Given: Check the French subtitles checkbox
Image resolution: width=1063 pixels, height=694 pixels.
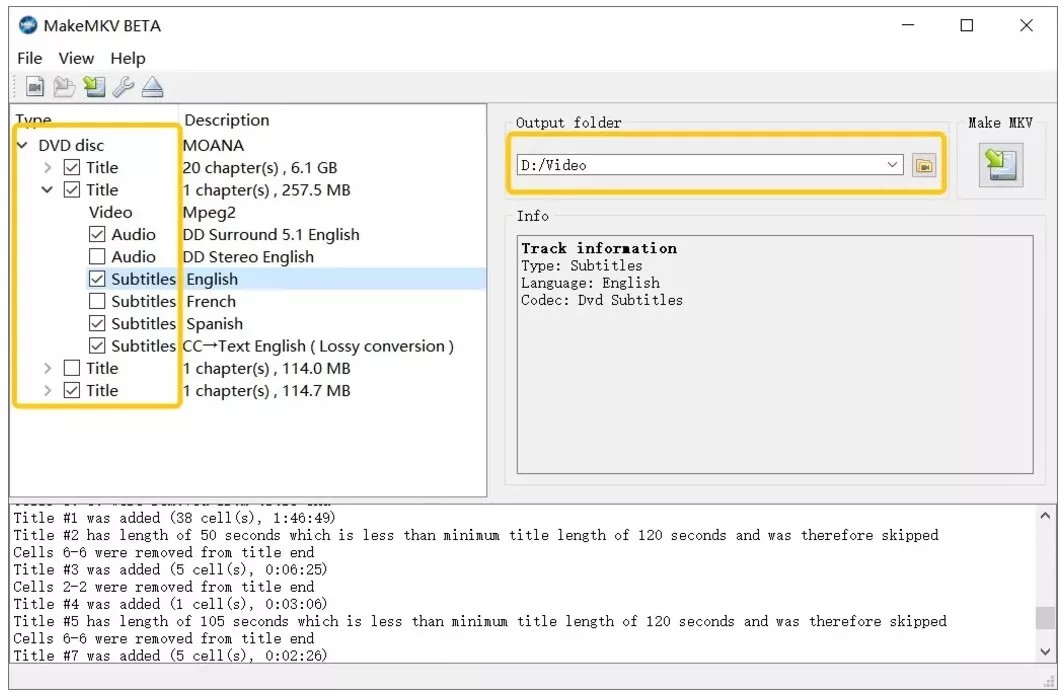Looking at the screenshot, I should [x=97, y=301].
